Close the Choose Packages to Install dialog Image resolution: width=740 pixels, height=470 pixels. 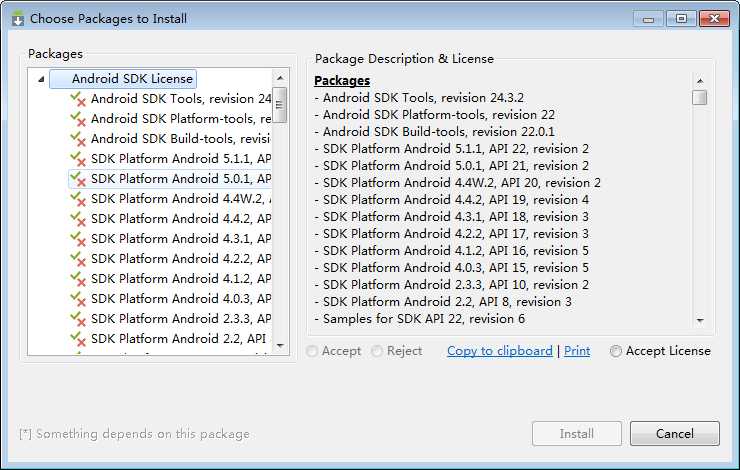click(715, 19)
